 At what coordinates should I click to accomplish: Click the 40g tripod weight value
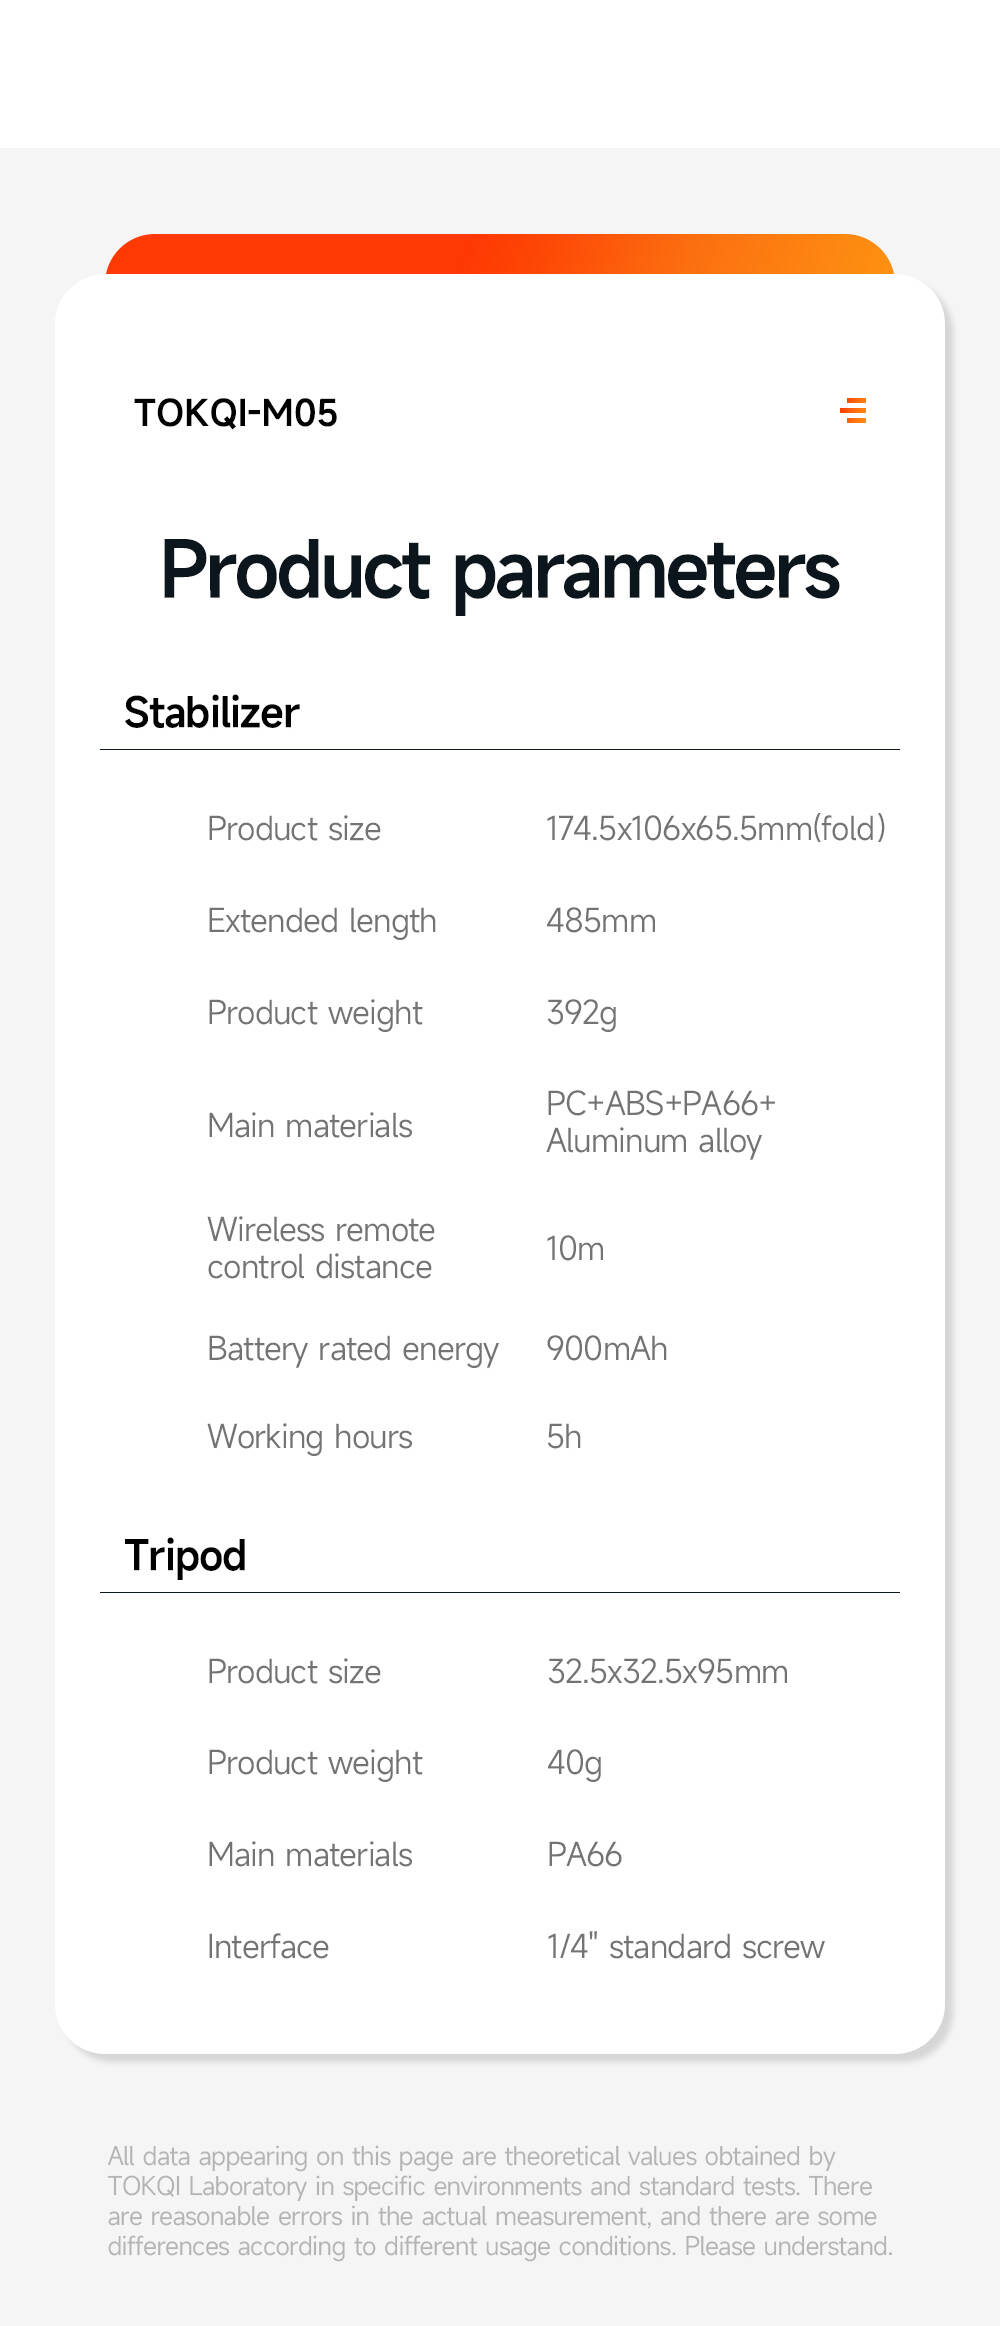point(574,1763)
